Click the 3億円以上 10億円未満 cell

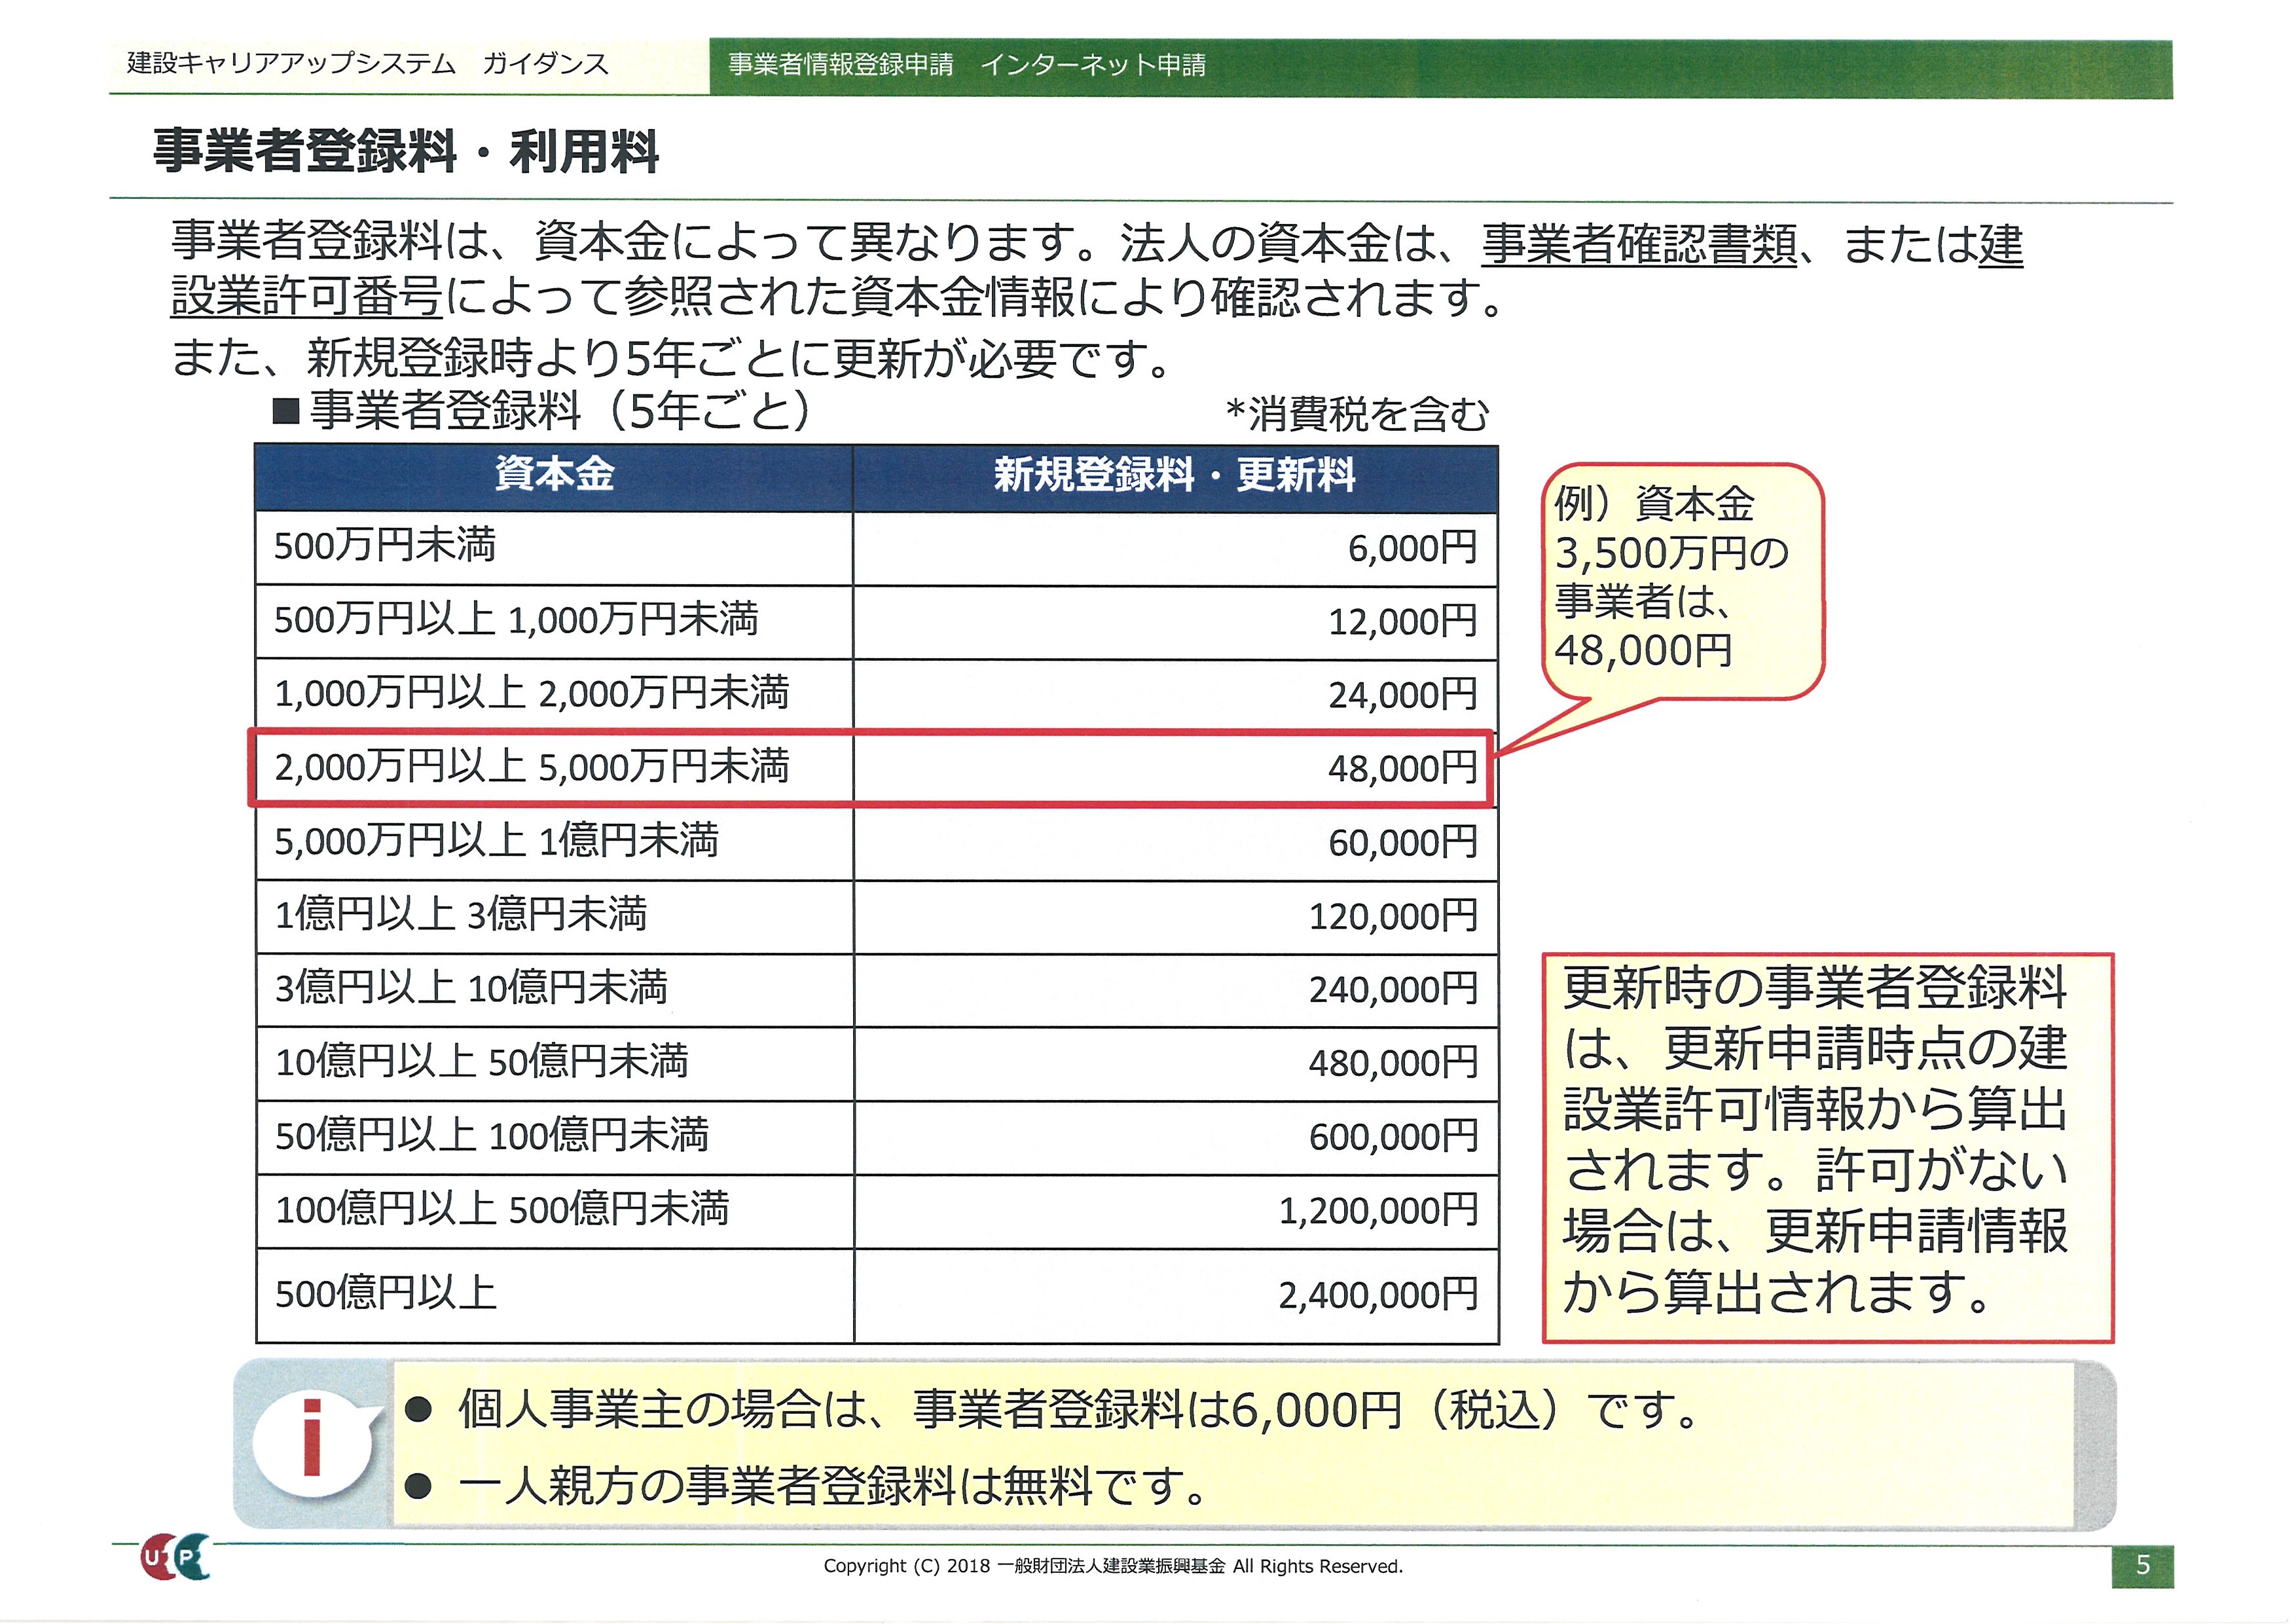(554, 990)
